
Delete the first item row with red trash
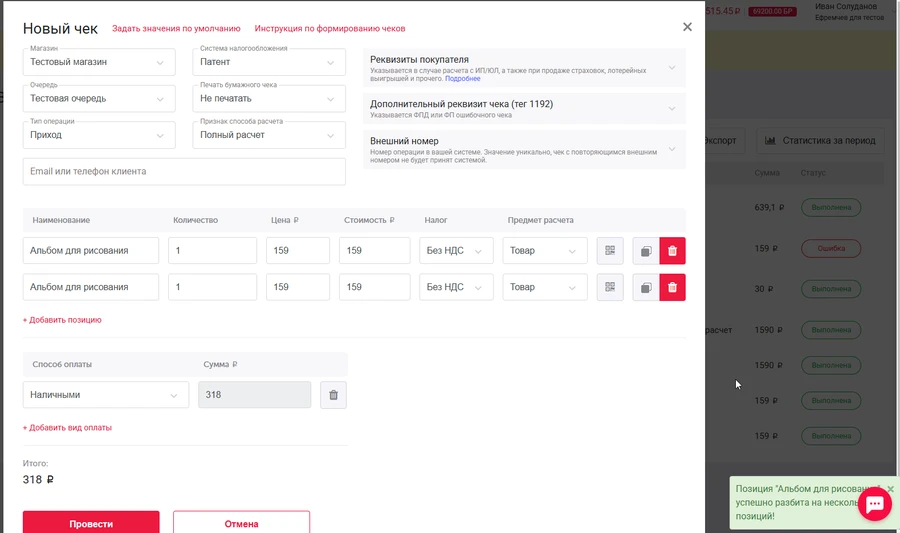tap(672, 251)
